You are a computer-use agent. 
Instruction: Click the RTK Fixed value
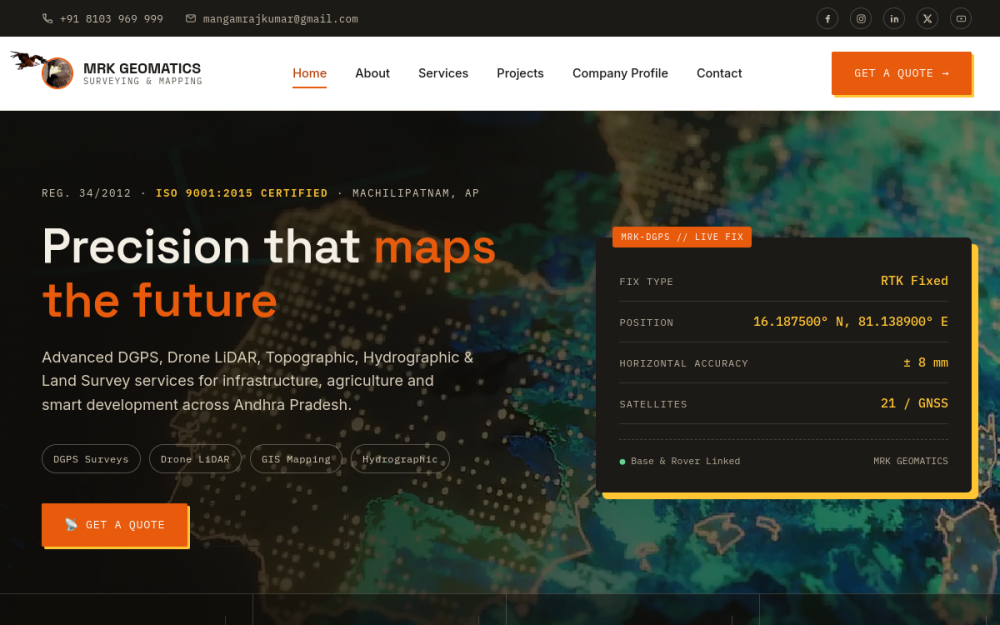(x=914, y=281)
